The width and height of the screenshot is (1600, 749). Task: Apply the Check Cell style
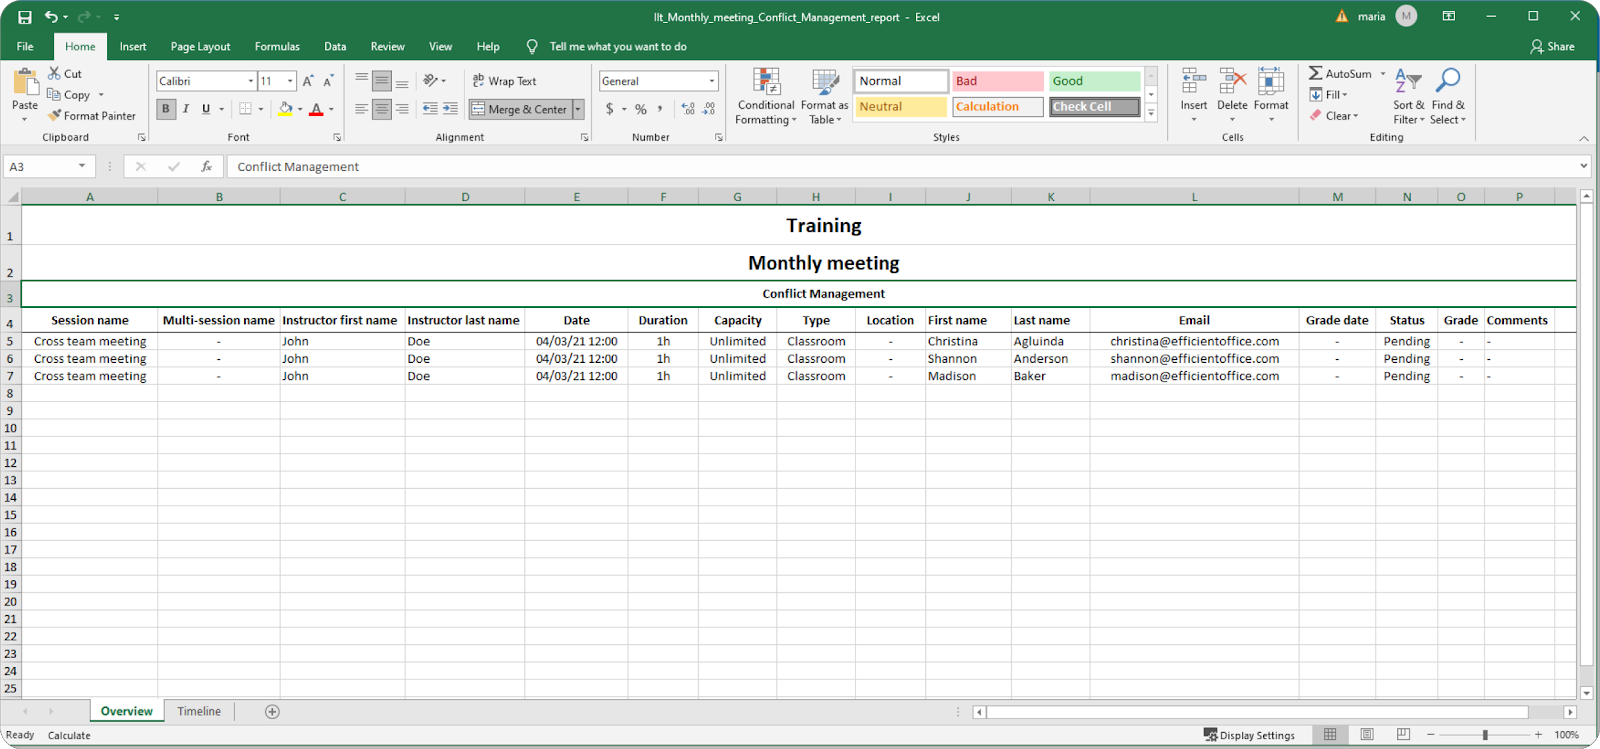[1095, 107]
